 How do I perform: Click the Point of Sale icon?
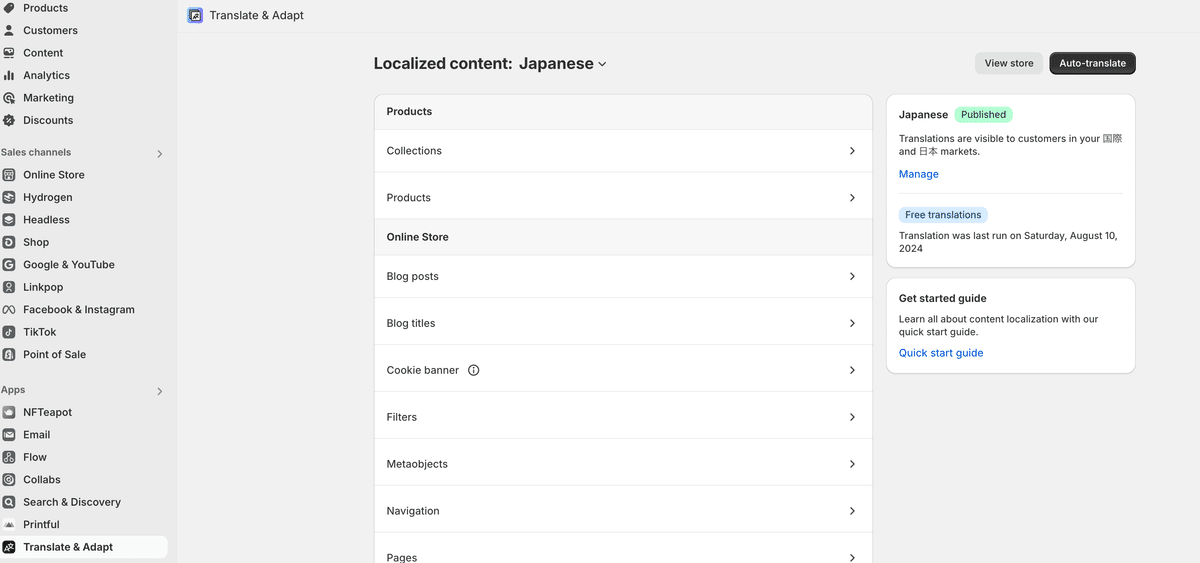pyautogui.click(x=9, y=355)
